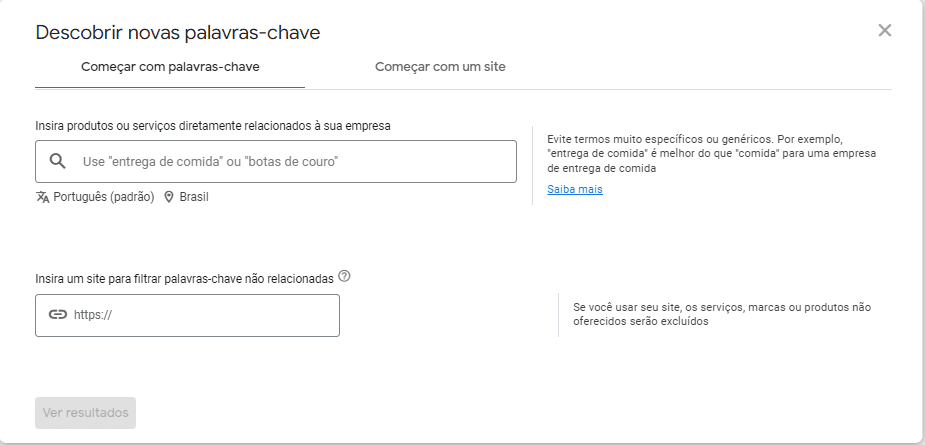Viewport: 925px width, 445px height.
Task: Change the 'Brasil' location setting
Action: coord(194,197)
